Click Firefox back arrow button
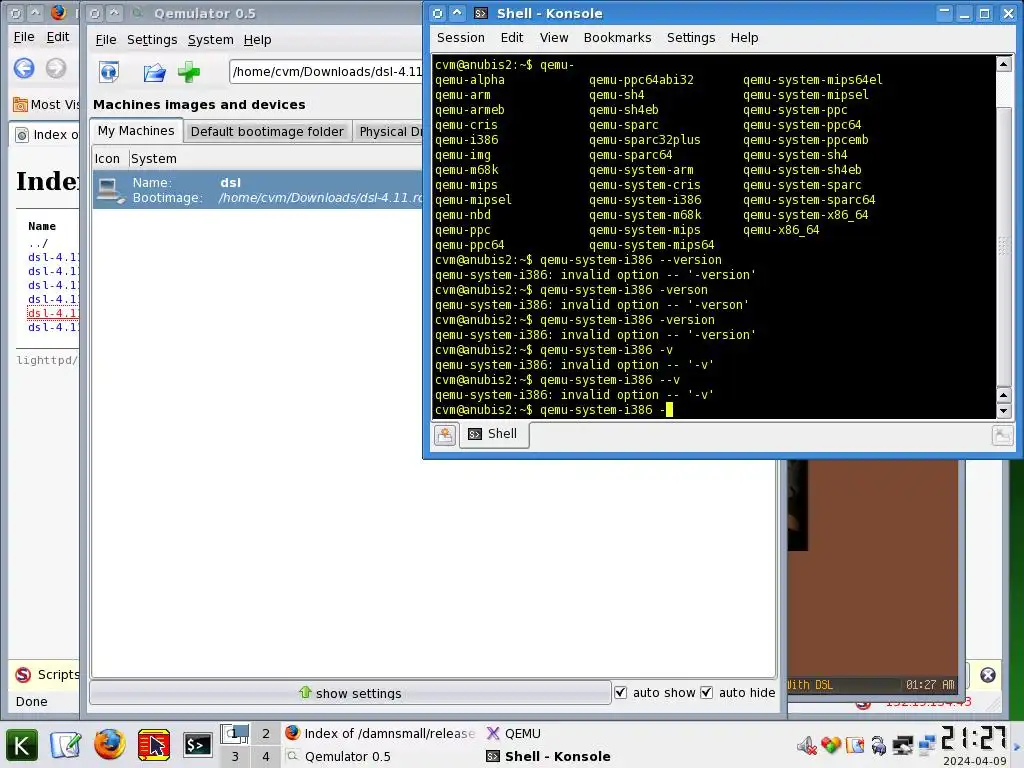 click(24, 68)
